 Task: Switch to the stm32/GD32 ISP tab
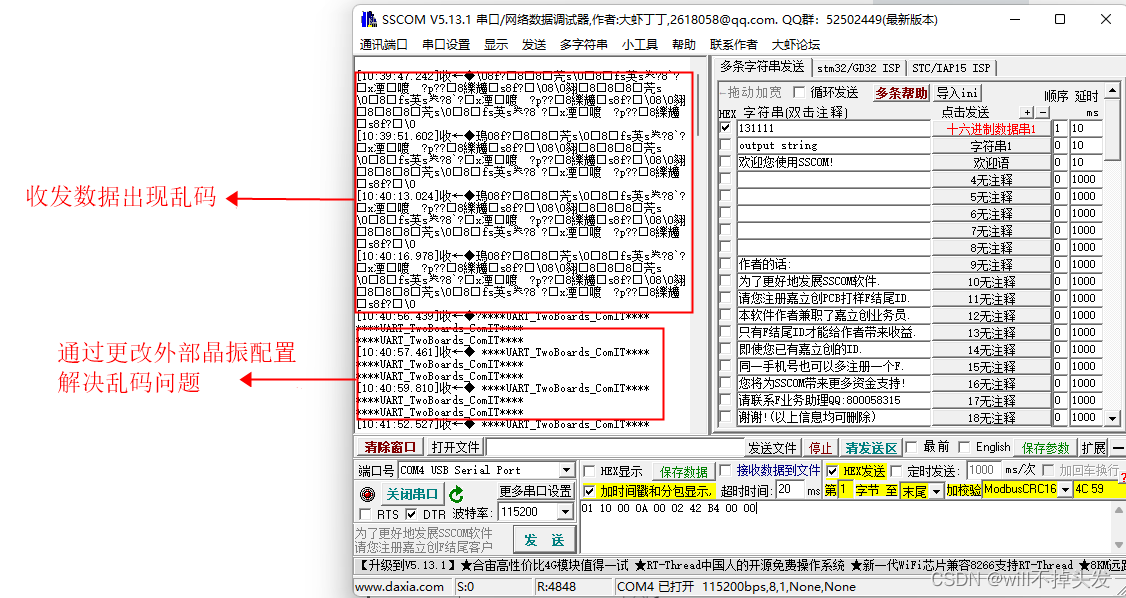(x=858, y=68)
